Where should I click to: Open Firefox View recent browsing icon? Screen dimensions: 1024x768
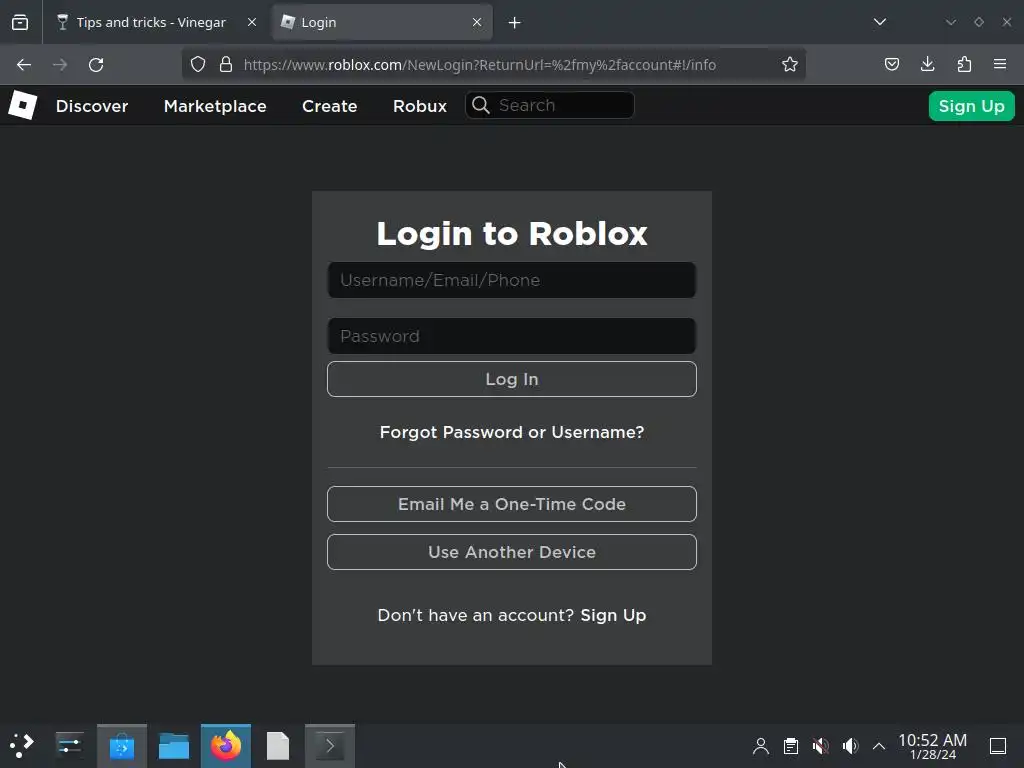(x=20, y=22)
